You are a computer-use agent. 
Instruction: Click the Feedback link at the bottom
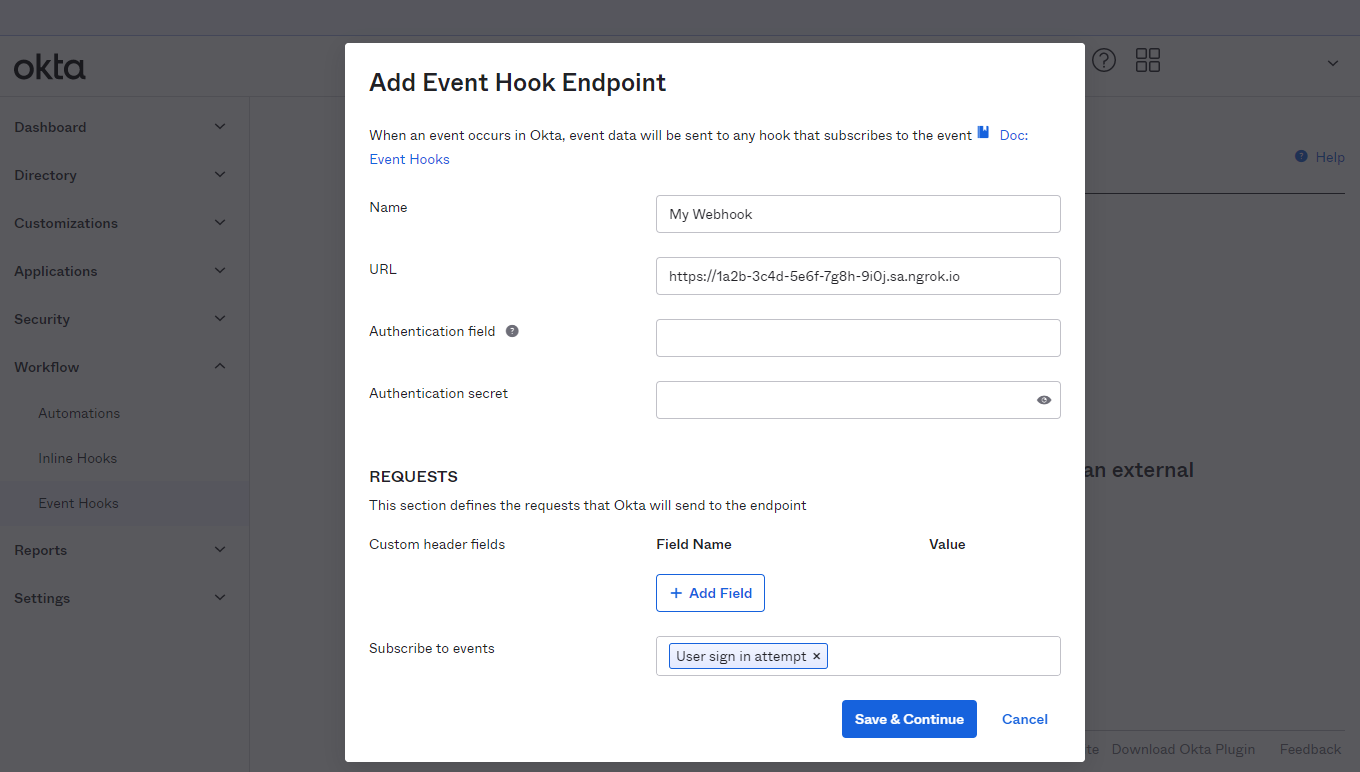[x=1309, y=748]
